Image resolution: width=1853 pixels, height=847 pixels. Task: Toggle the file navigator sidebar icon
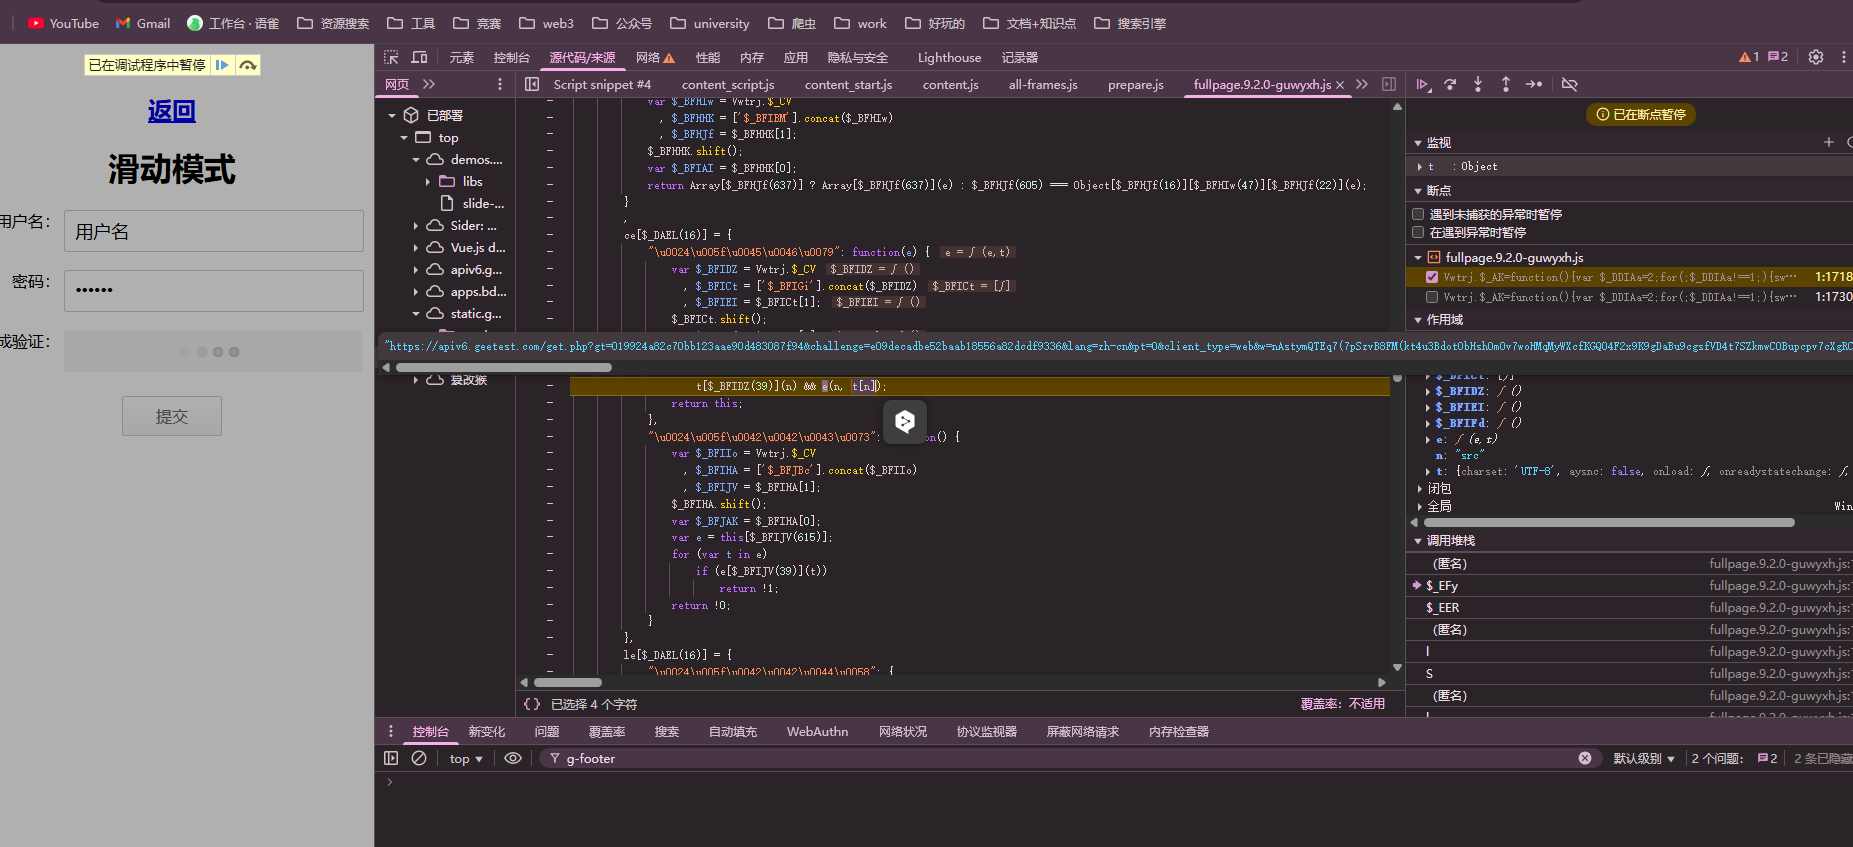coord(532,85)
